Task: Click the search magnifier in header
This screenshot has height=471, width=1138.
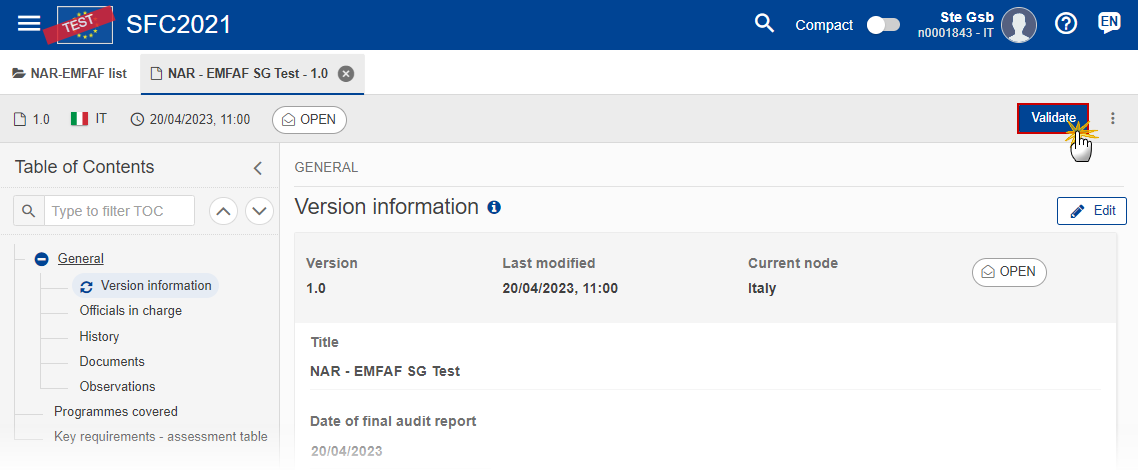Action: (764, 24)
